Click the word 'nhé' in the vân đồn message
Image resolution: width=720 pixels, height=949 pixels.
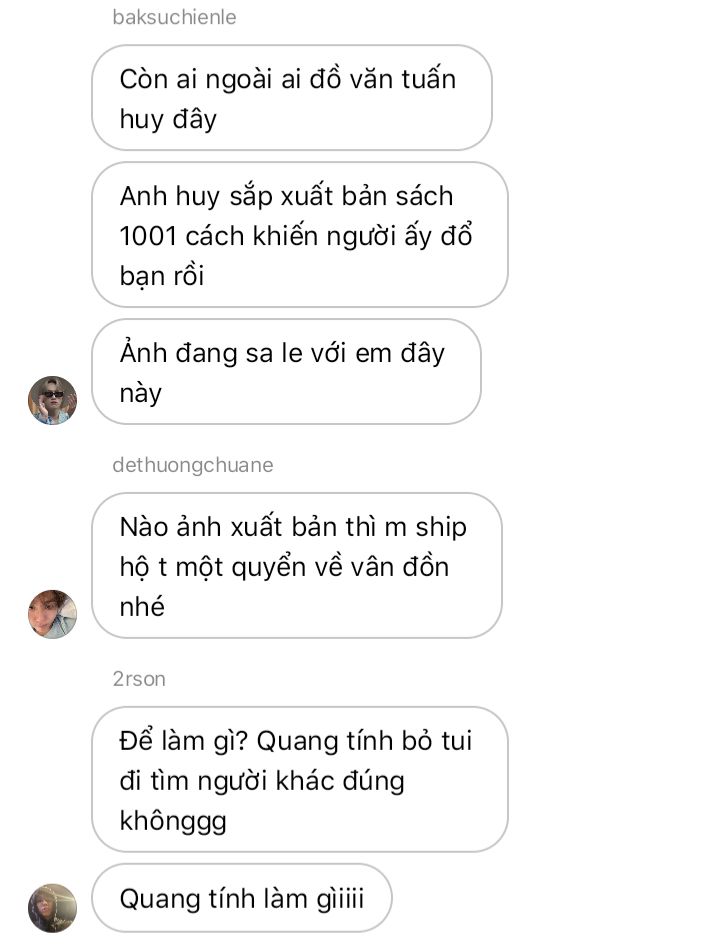pos(142,606)
